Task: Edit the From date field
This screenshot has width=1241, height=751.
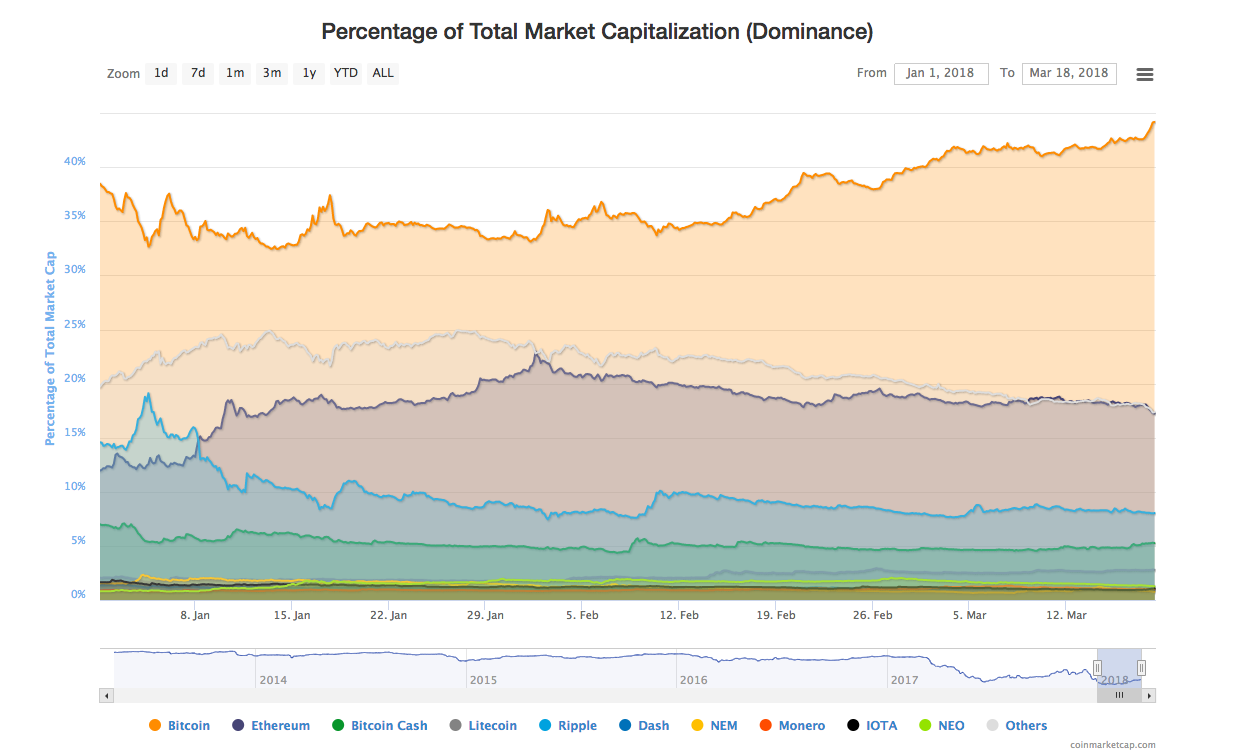Action: pos(940,73)
